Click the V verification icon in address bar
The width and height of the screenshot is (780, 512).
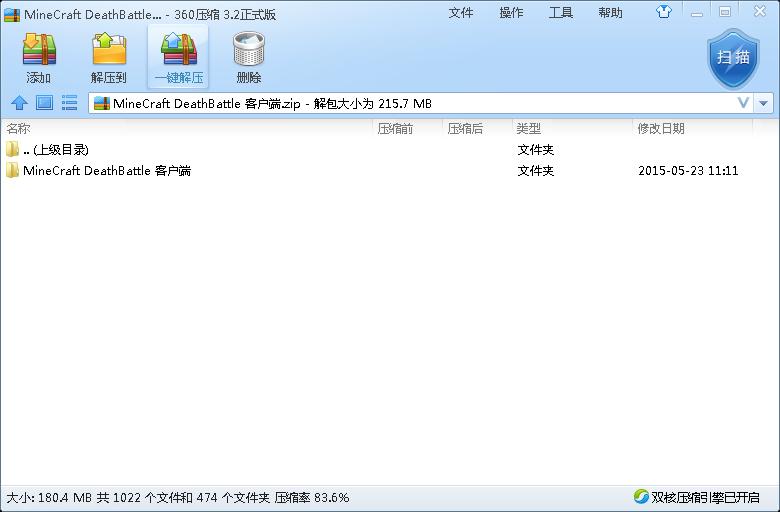(x=743, y=103)
